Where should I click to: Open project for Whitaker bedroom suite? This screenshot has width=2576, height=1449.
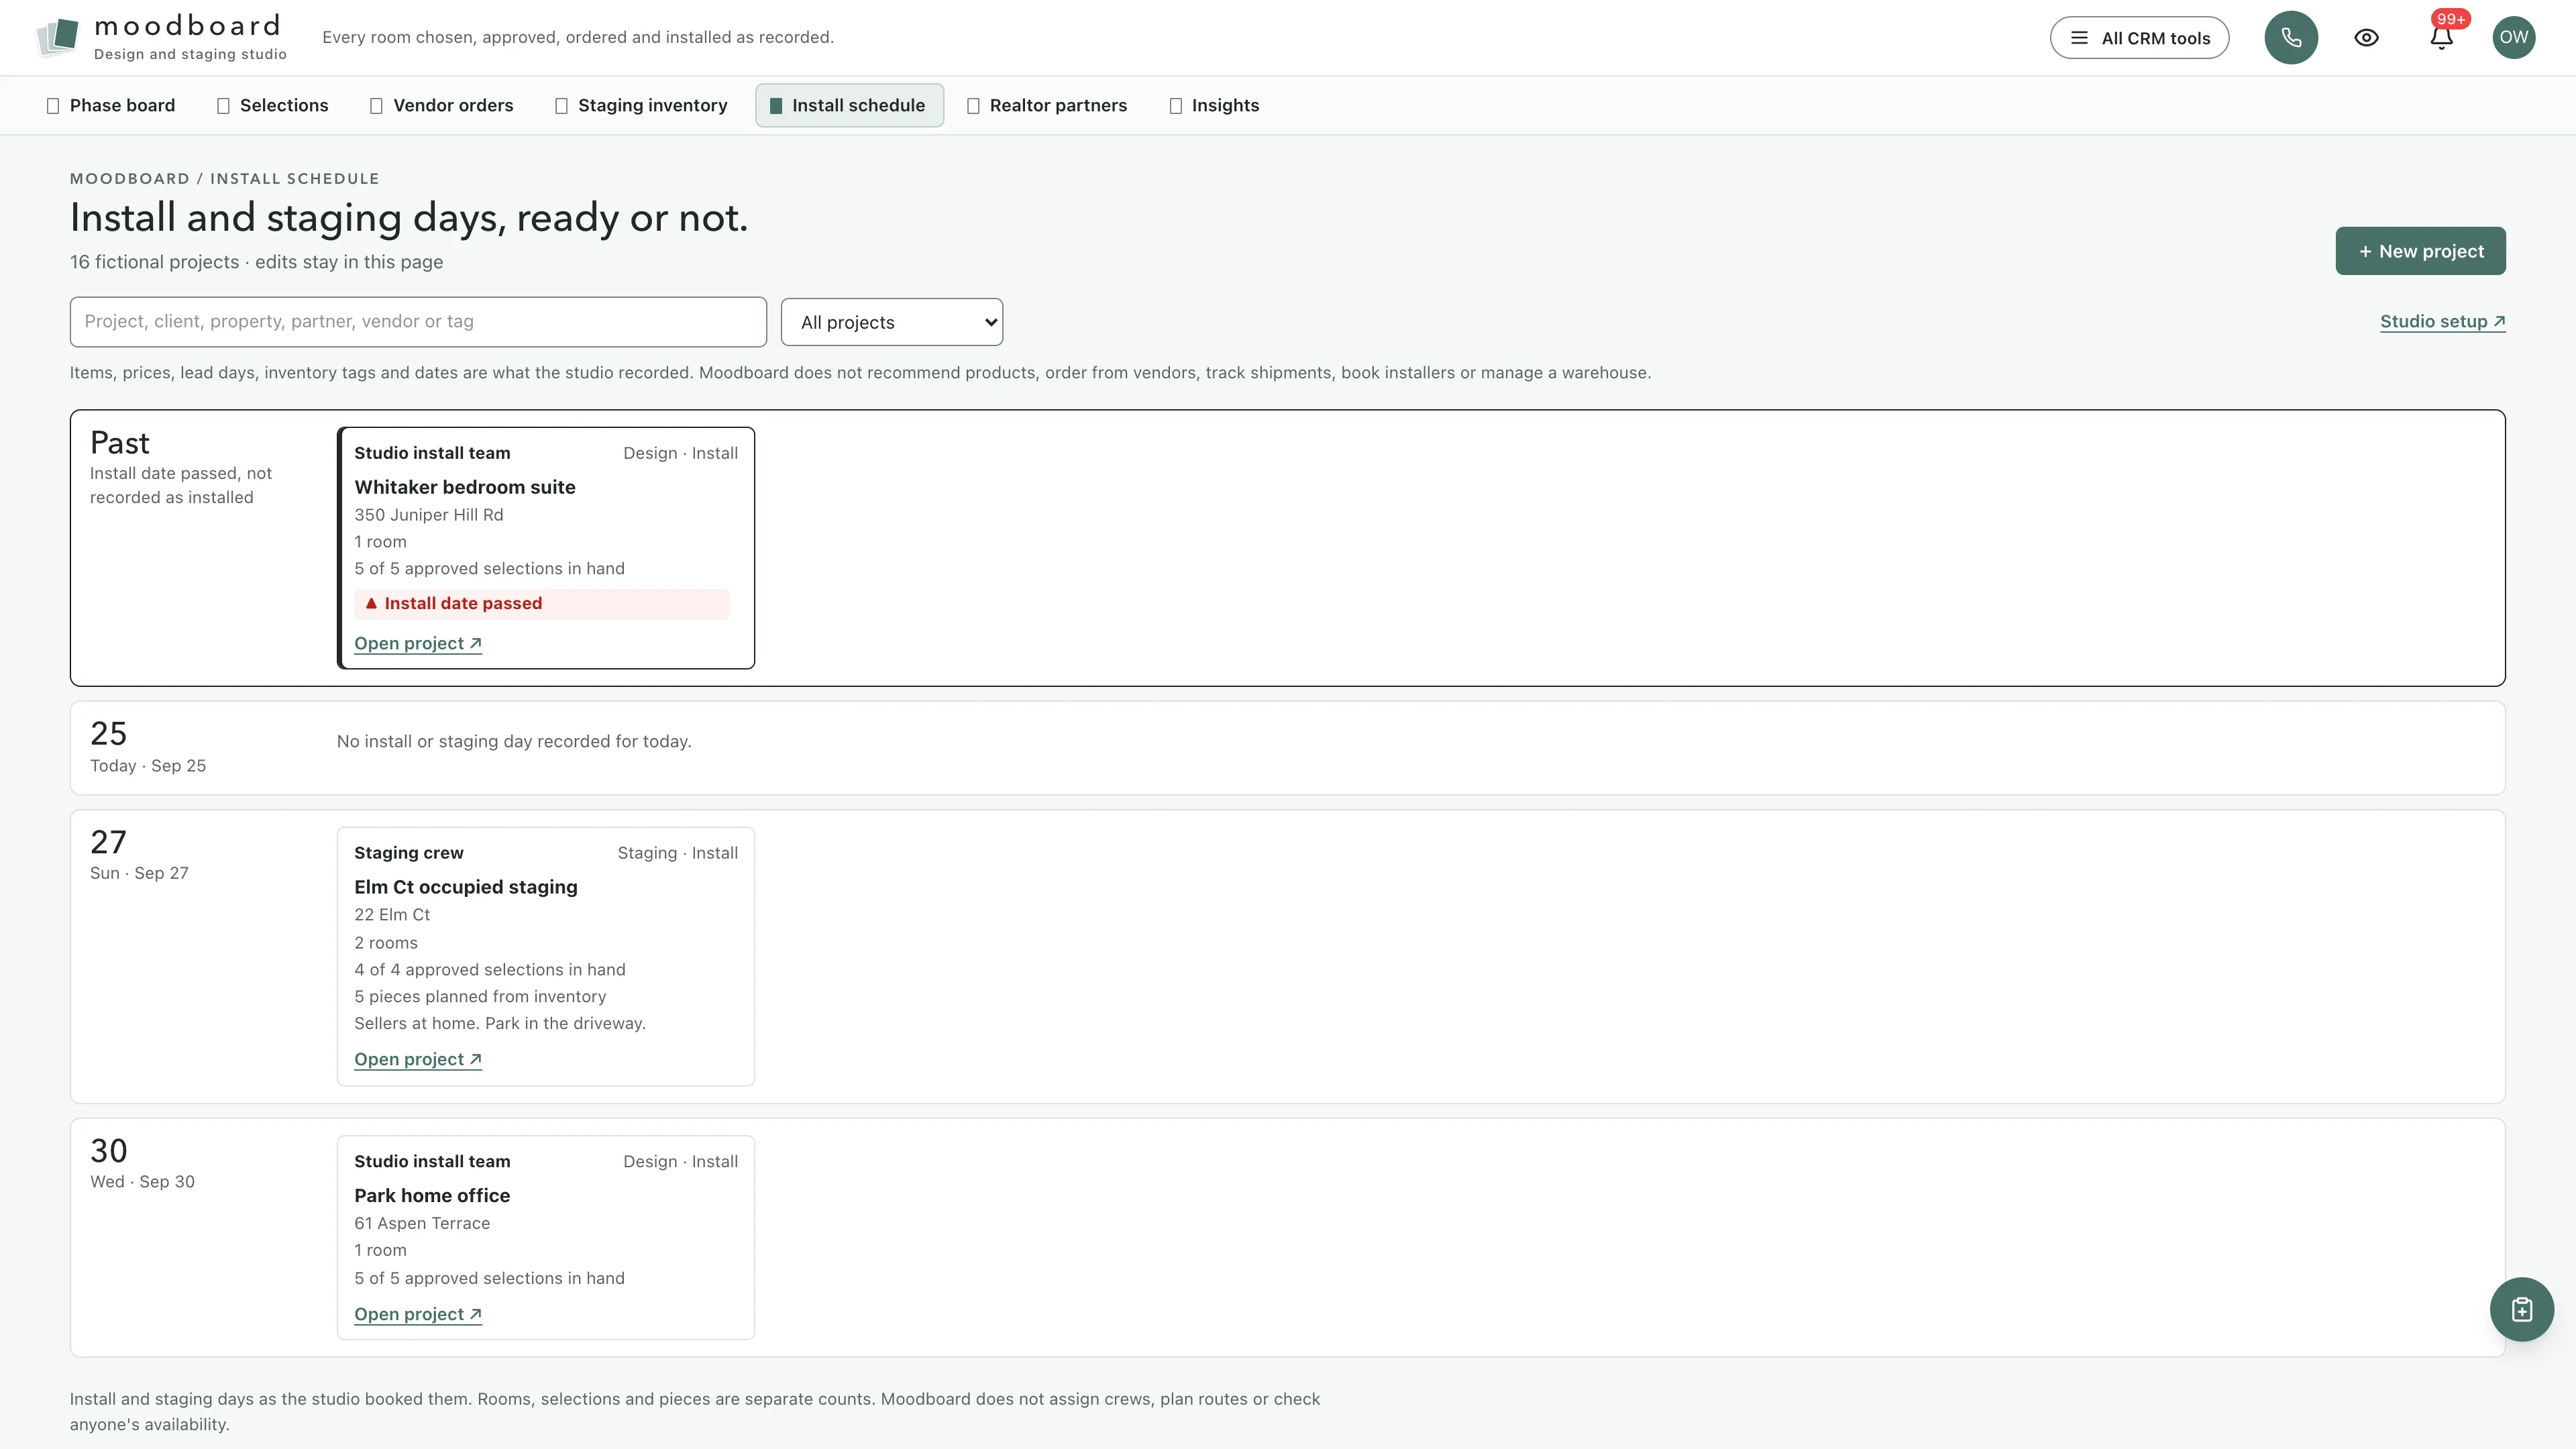[418, 643]
